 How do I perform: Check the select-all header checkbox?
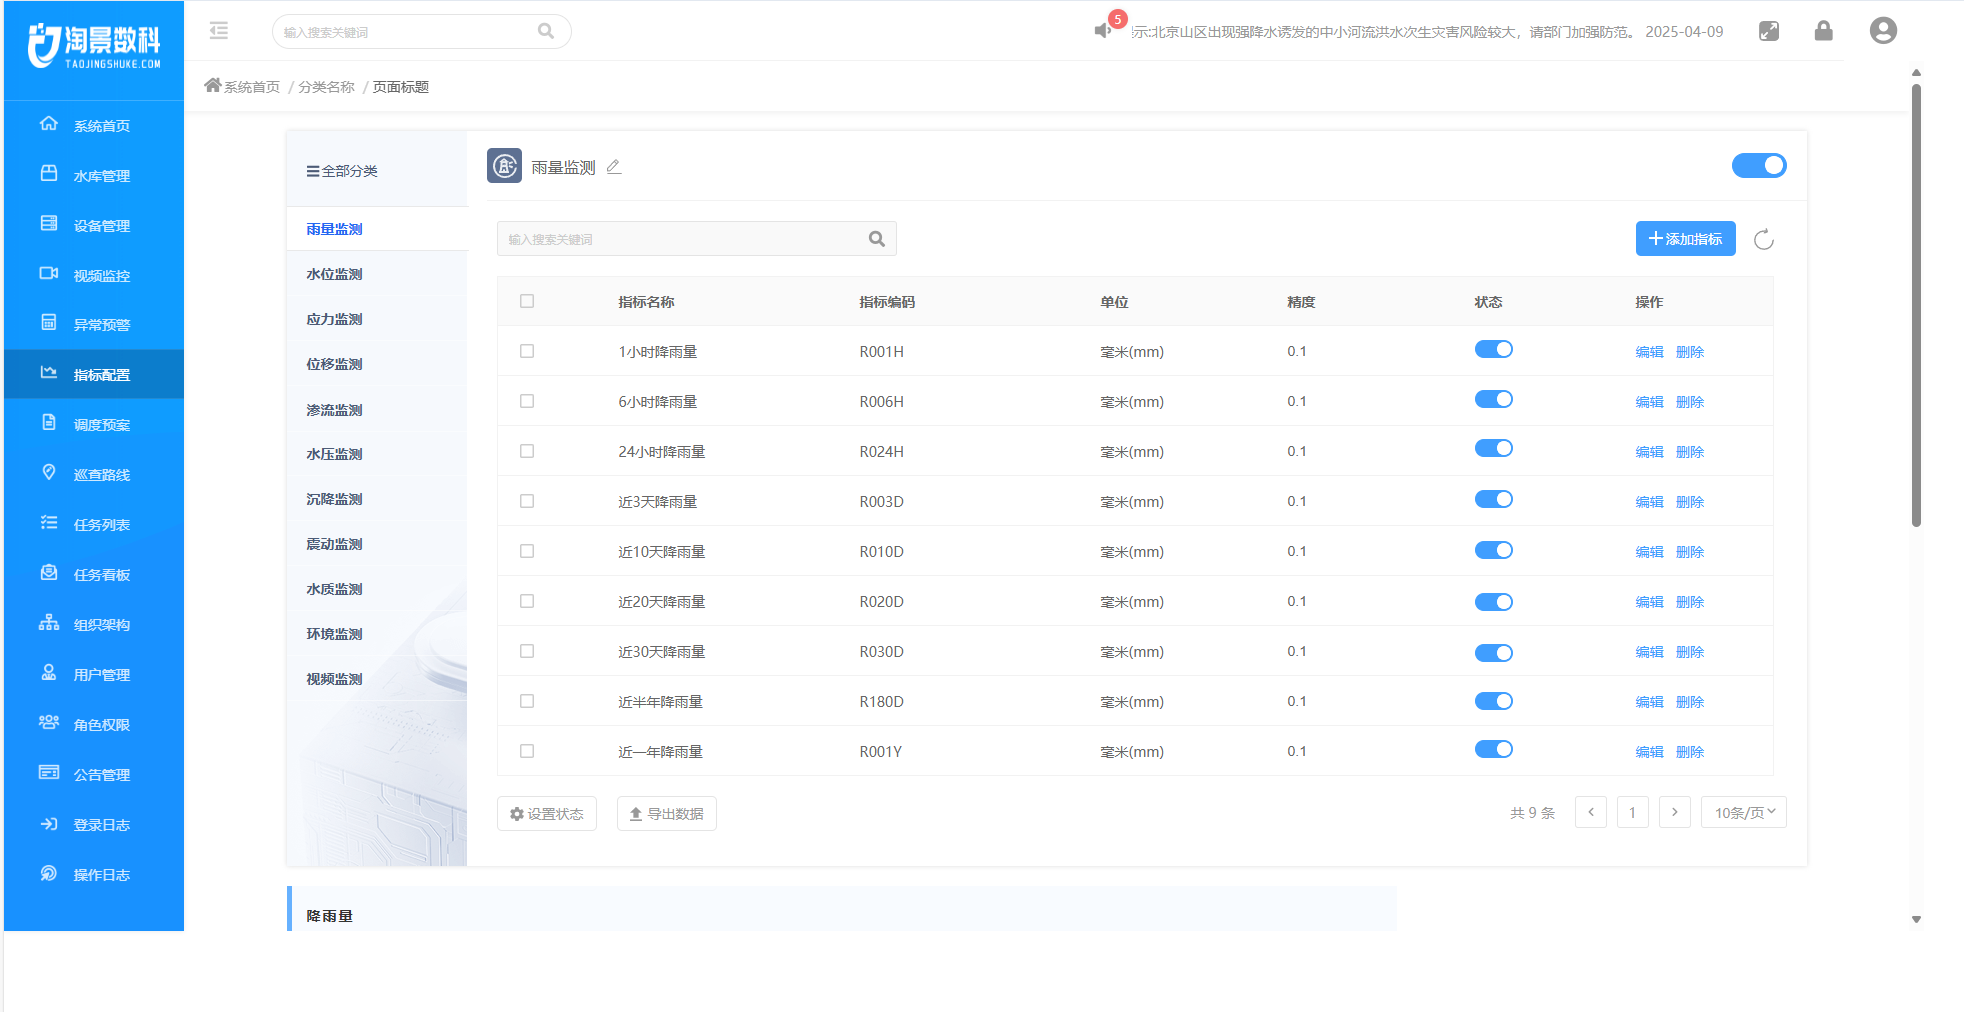[527, 301]
